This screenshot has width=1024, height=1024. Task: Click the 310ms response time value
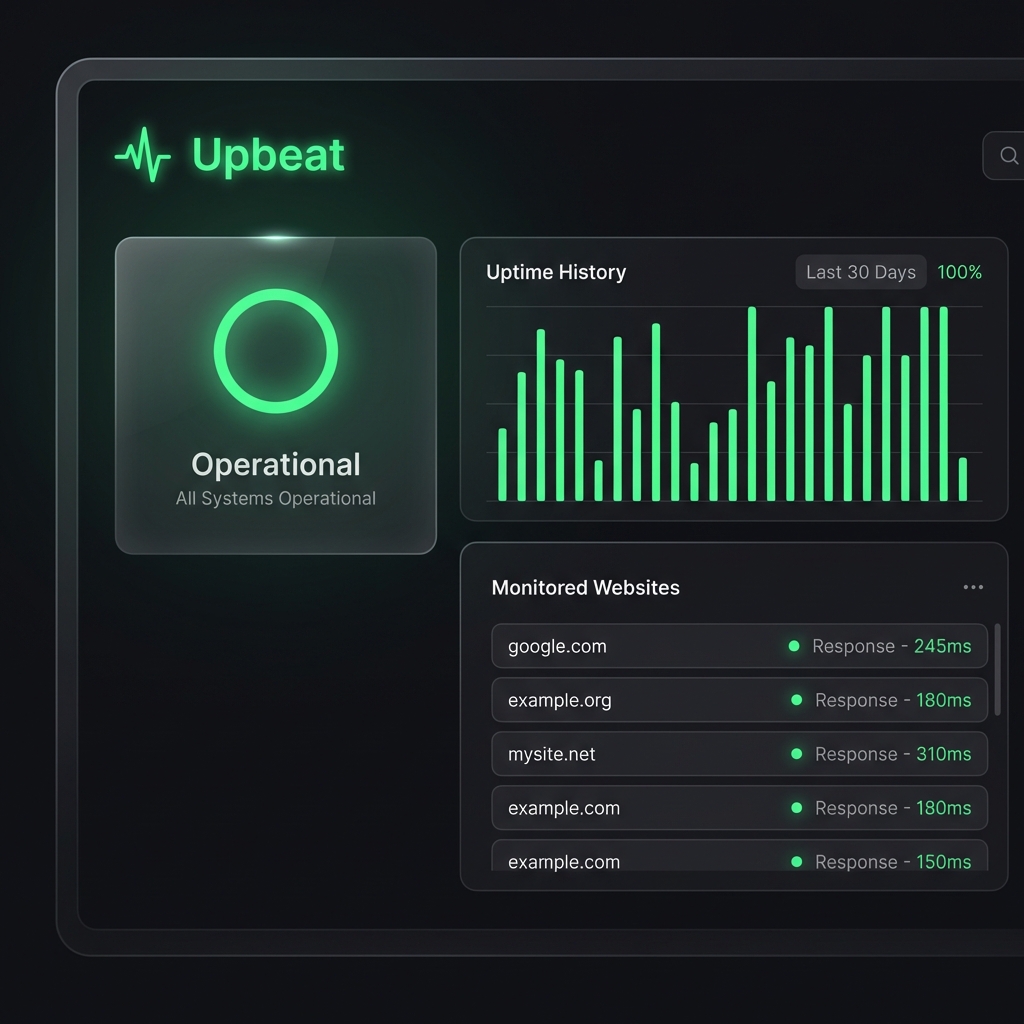click(x=943, y=754)
